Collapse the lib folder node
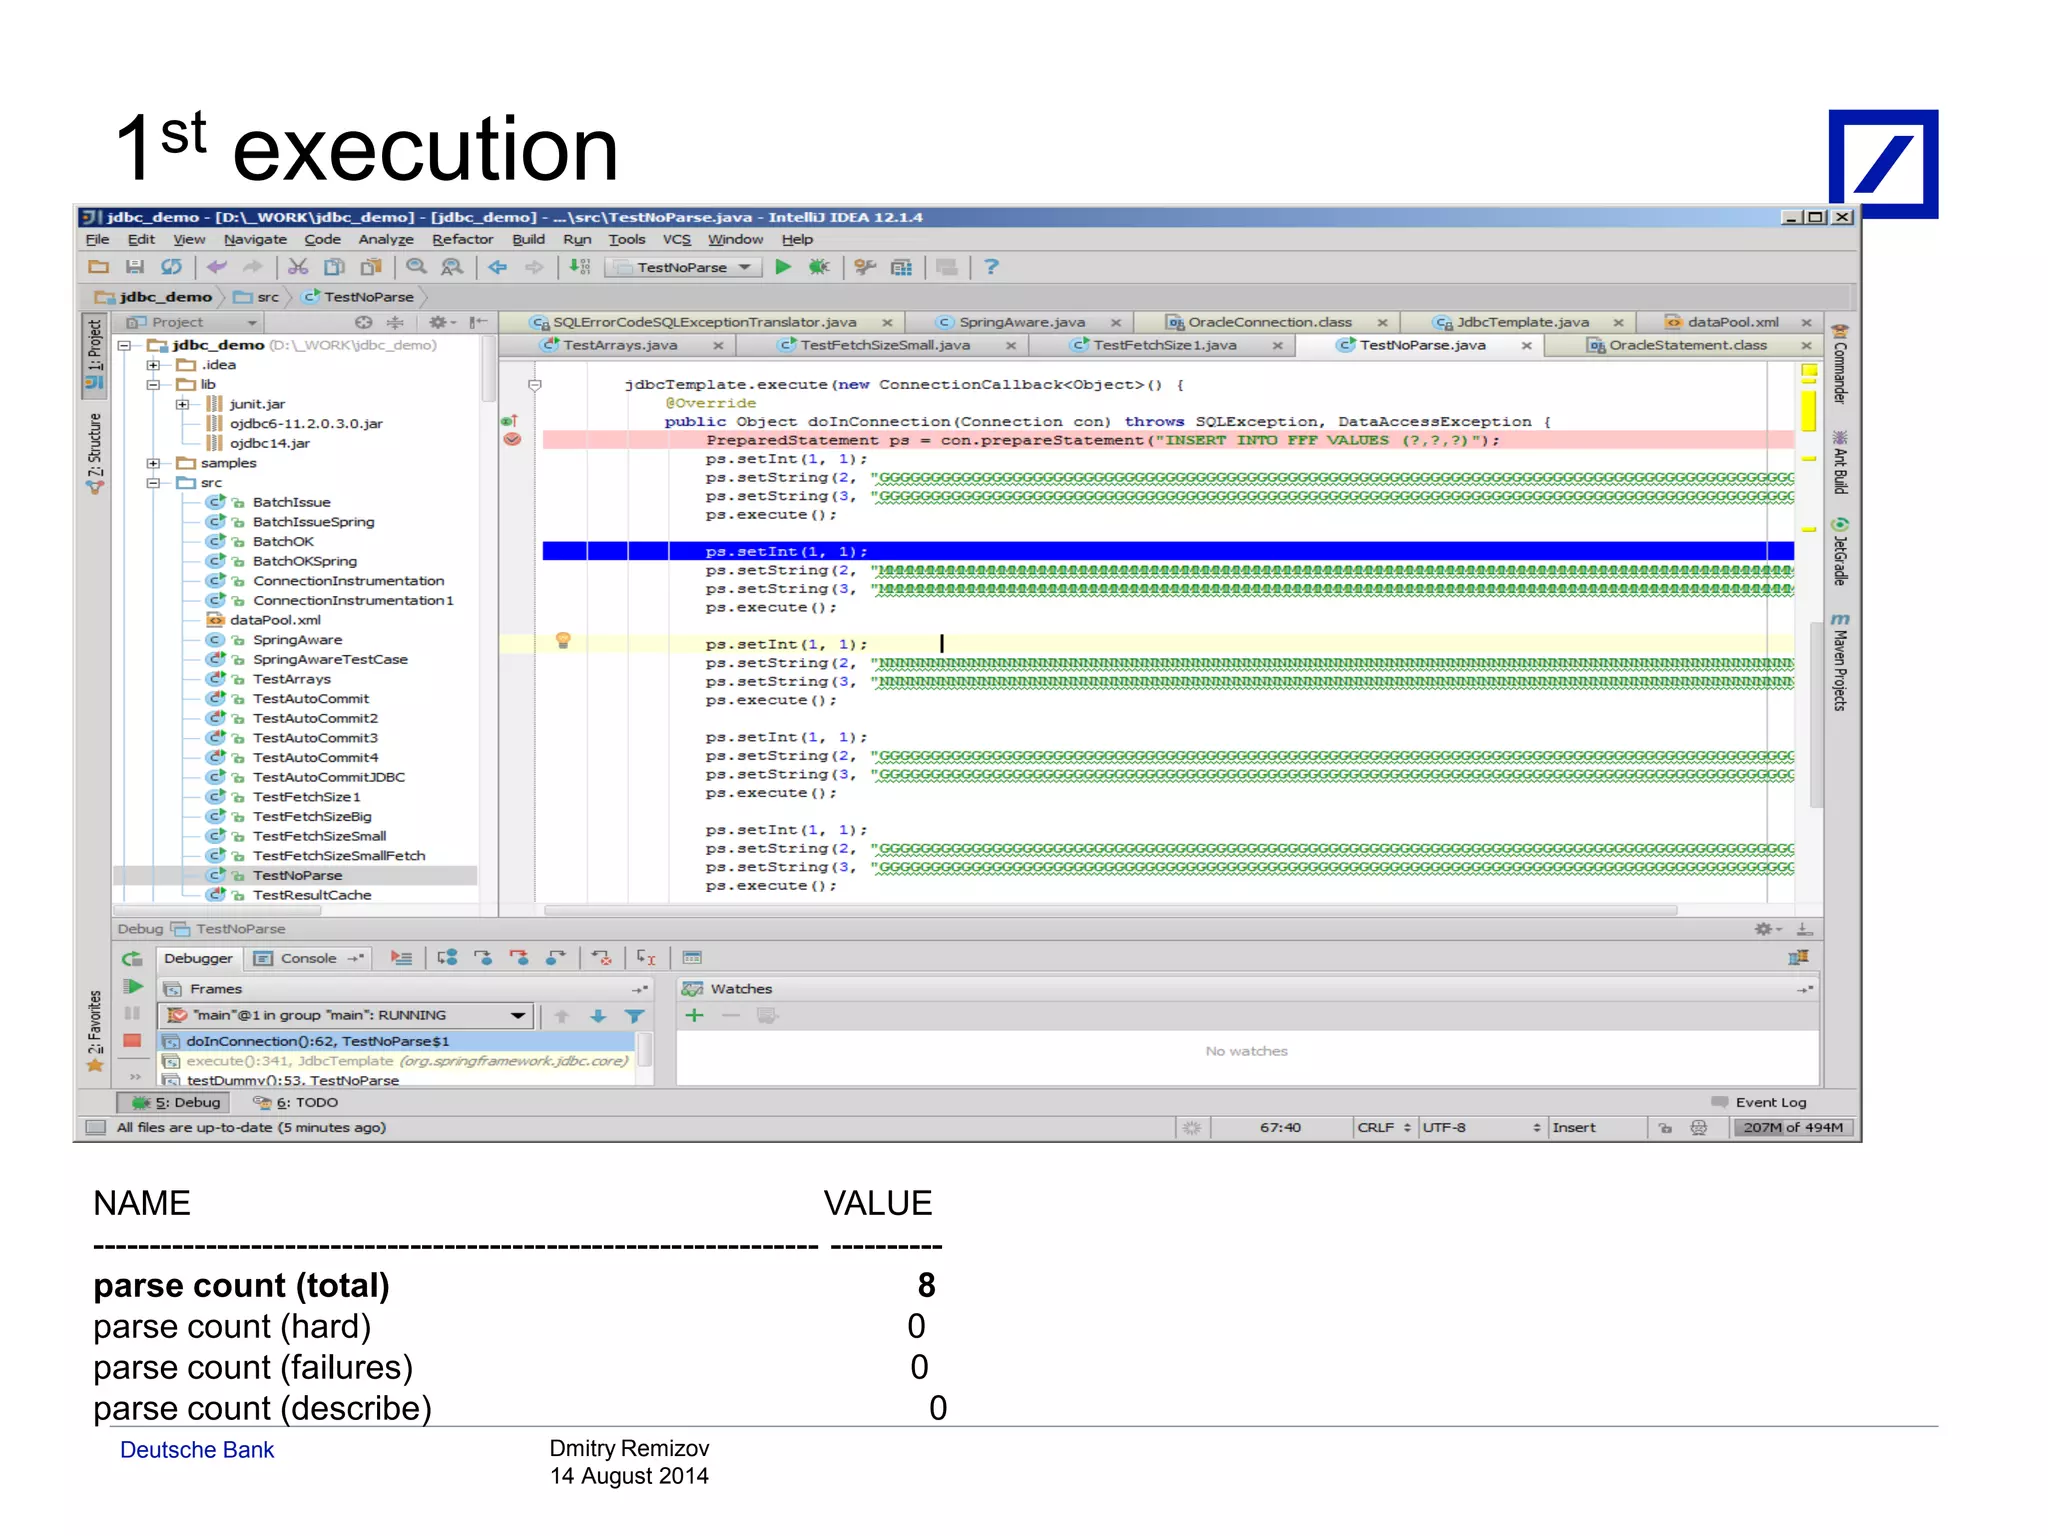 tap(152, 384)
